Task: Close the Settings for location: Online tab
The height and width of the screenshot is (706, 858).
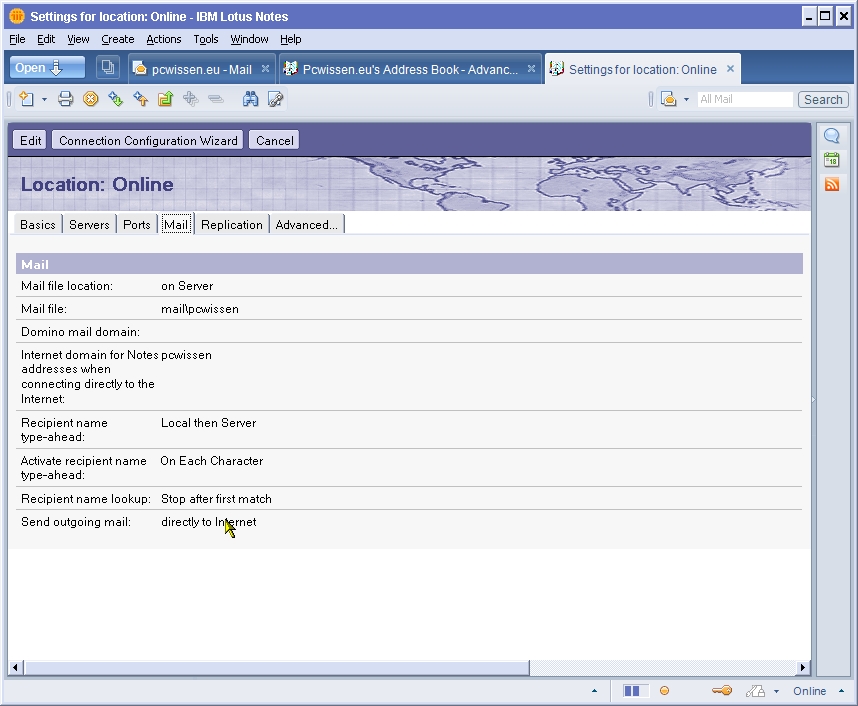Action: [x=730, y=68]
